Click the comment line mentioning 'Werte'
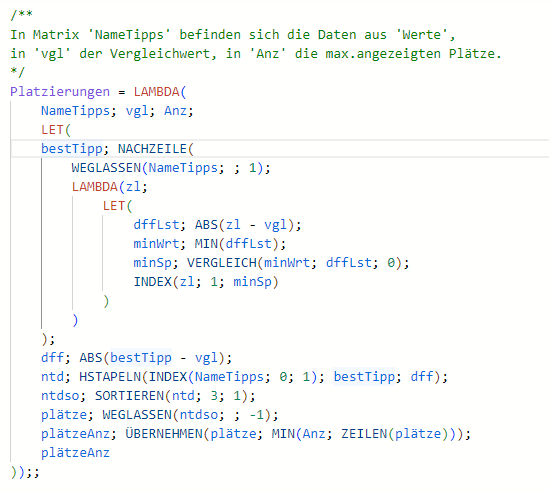Screen dimensions: 549x492 pyautogui.click(x=233, y=35)
